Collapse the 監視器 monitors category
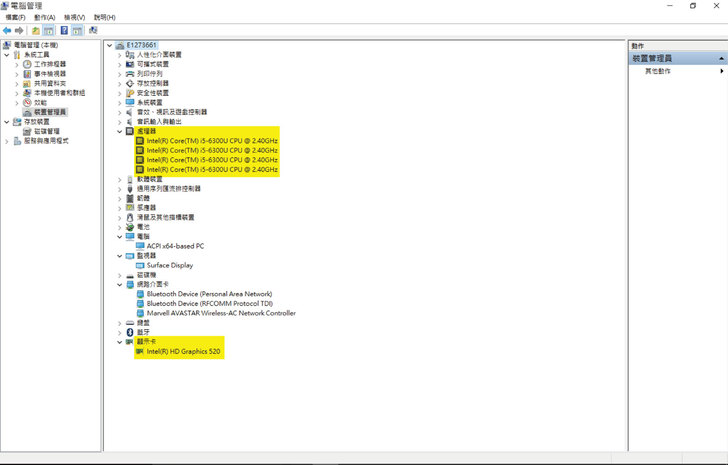Viewport: 728px width, 465px height. pyautogui.click(x=119, y=256)
